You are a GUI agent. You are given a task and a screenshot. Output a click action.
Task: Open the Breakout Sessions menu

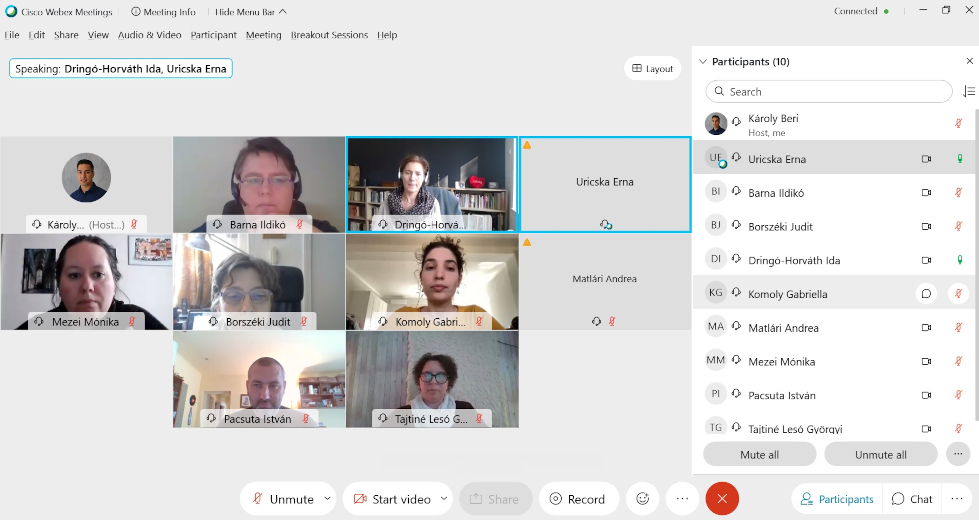pos(329,35)
